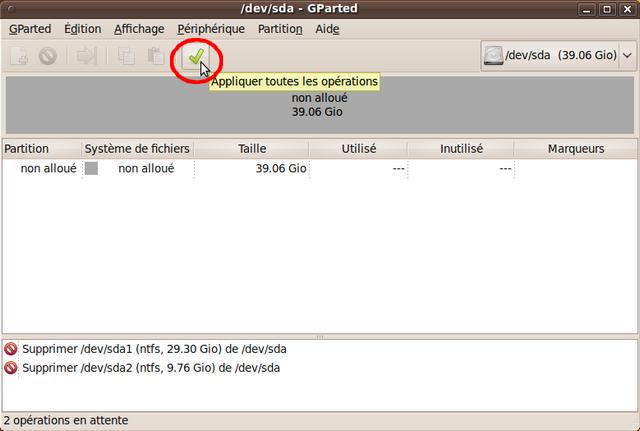Screen dimensions: 640x431
Task: Open the /dev/sda device selector dropdown
Action: [x=558, y=56]
